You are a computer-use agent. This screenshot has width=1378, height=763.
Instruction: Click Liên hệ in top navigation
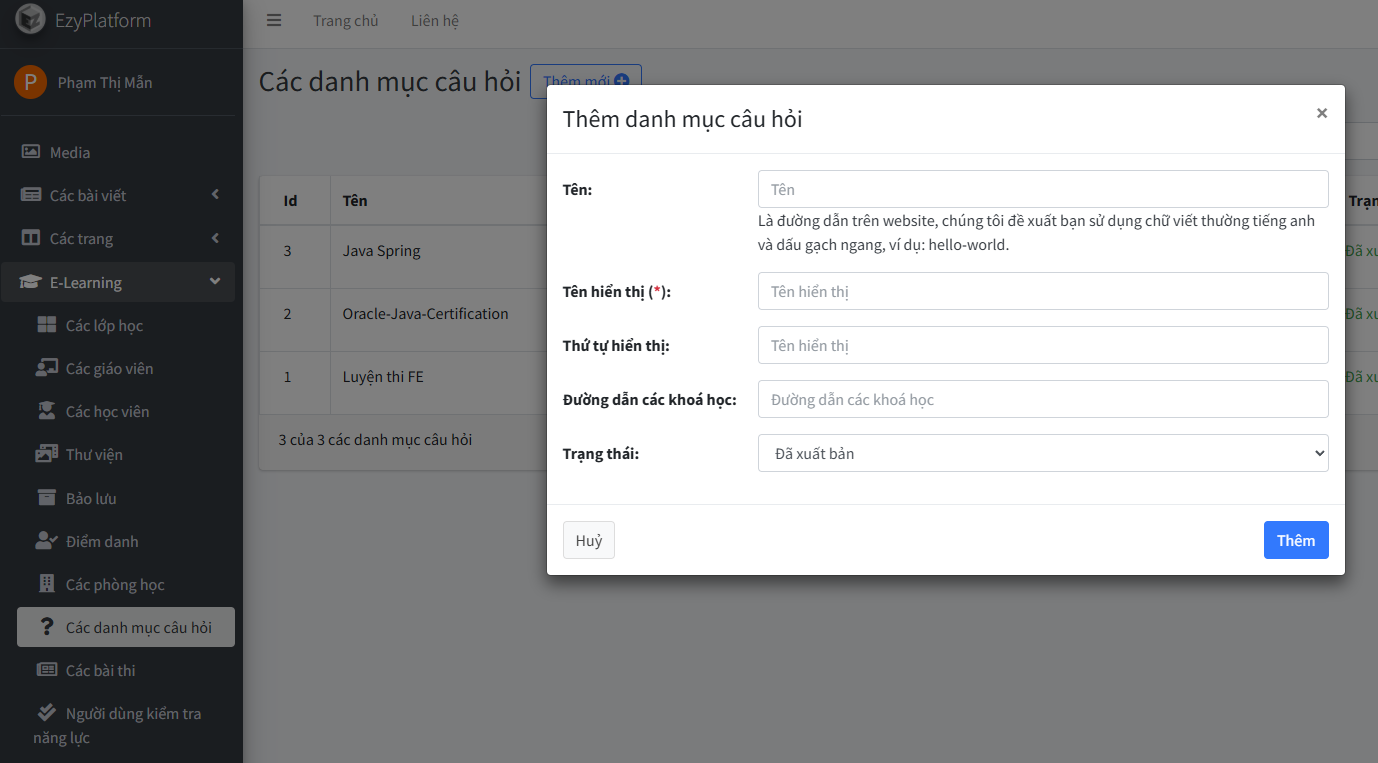(x=434, y=21)
